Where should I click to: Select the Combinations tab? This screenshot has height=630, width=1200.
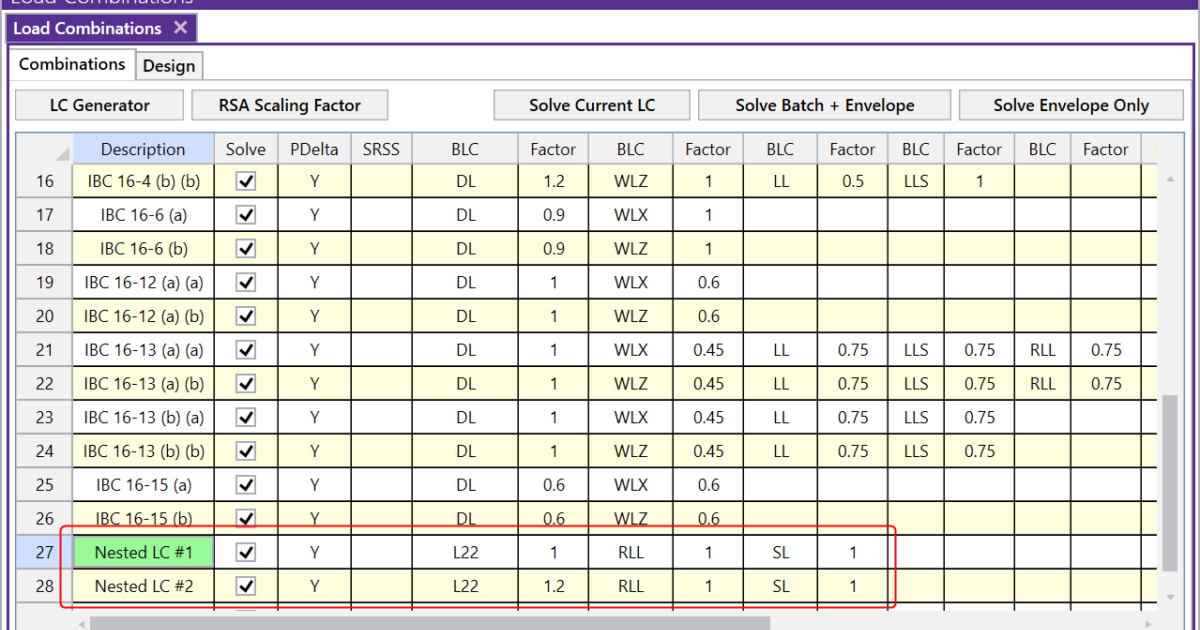tap(71, 64)
